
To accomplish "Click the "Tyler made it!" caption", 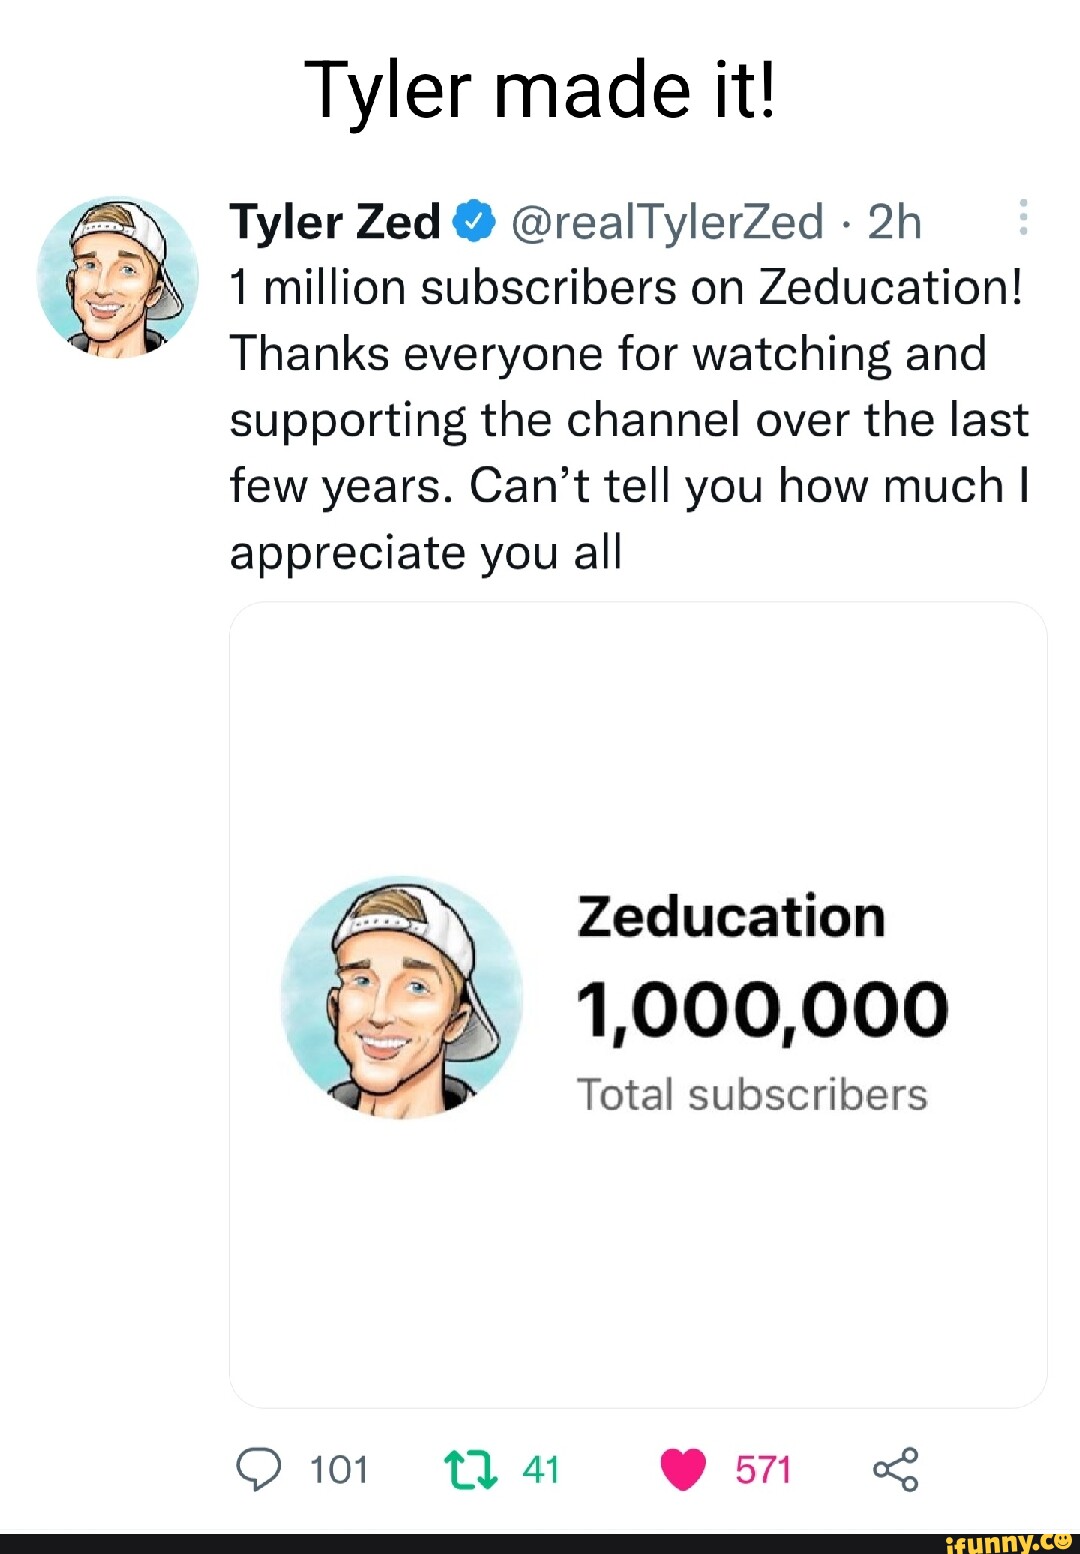I will (540, 89).
